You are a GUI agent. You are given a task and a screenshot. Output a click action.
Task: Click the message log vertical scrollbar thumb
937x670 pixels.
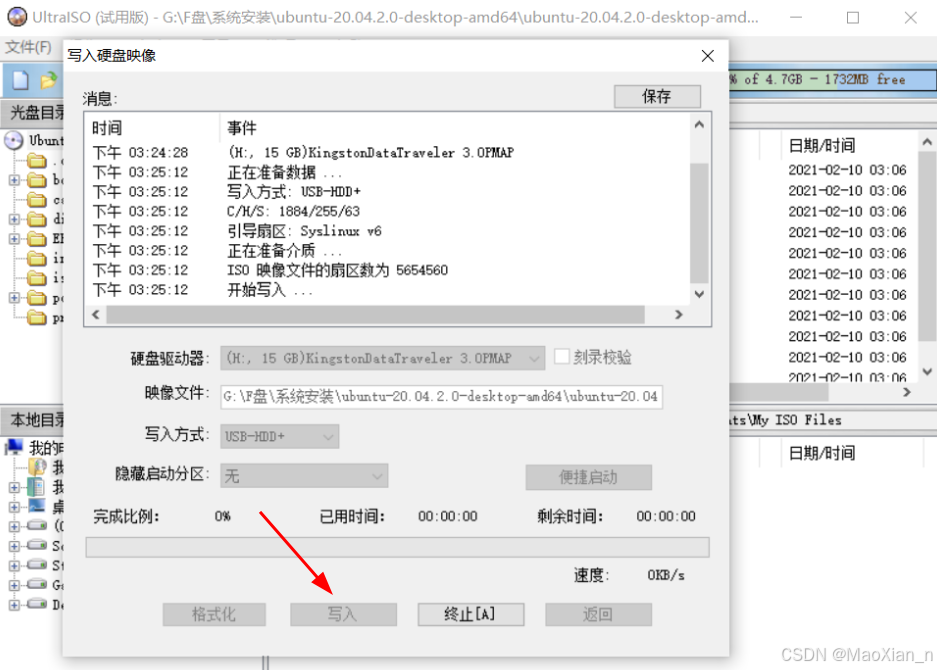[699, 222]
